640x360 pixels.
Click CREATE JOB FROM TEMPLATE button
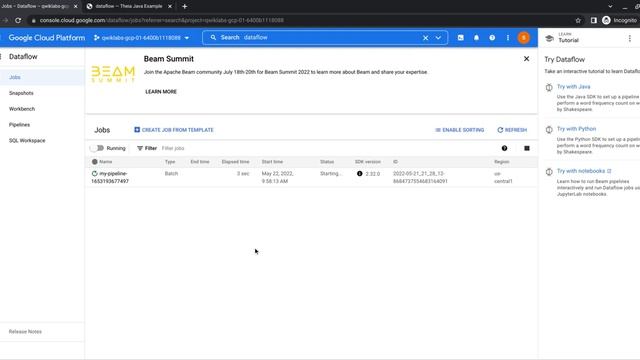pyautogui.click(x=174, y=130)
